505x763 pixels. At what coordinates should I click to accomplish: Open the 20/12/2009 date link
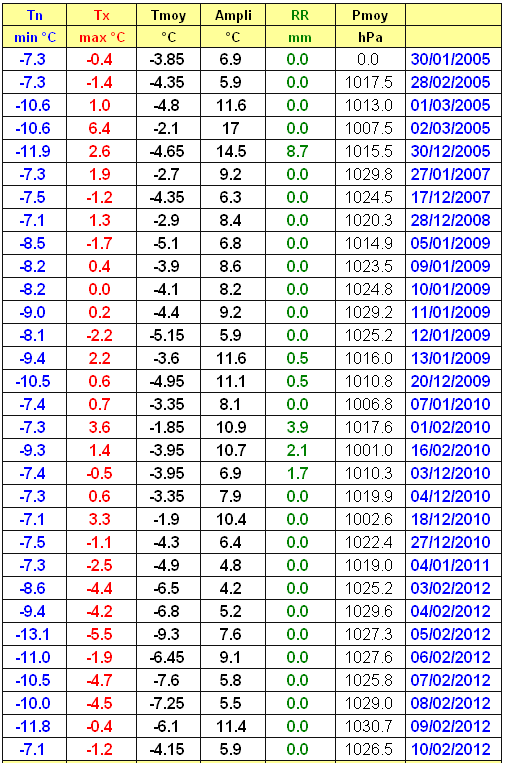coord(451,381)
